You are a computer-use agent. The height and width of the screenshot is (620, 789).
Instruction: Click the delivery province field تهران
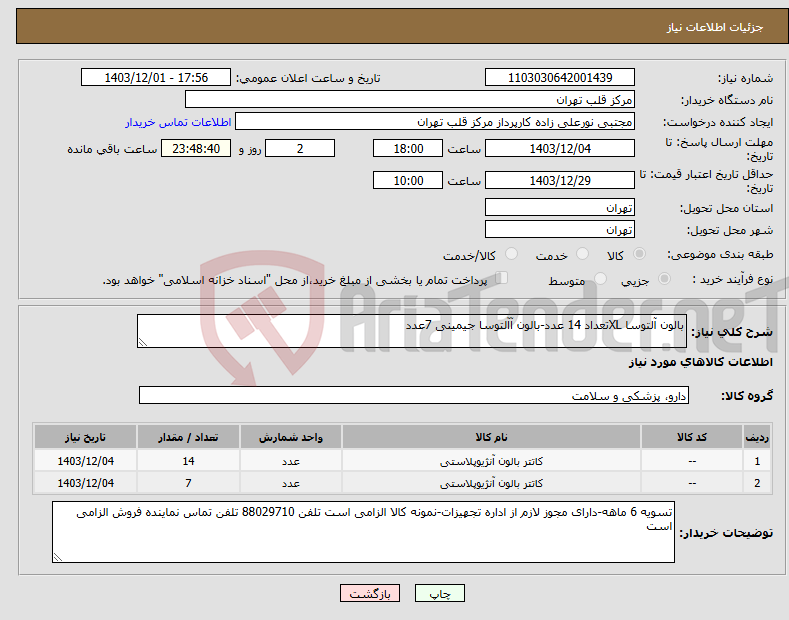(560, 207)
